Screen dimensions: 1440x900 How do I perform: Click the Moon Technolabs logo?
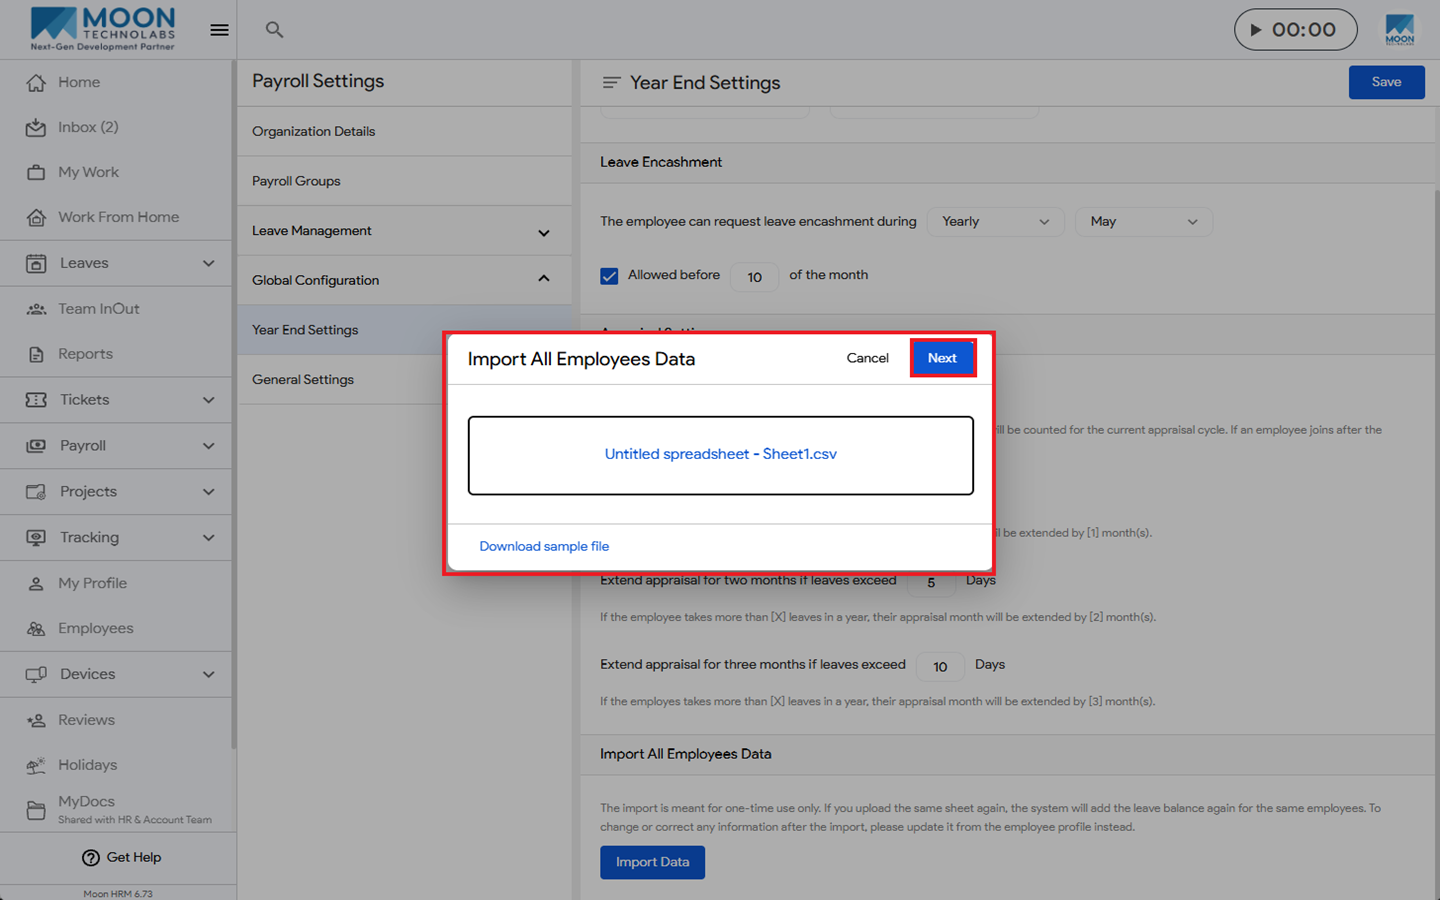(x=103, y=29)
